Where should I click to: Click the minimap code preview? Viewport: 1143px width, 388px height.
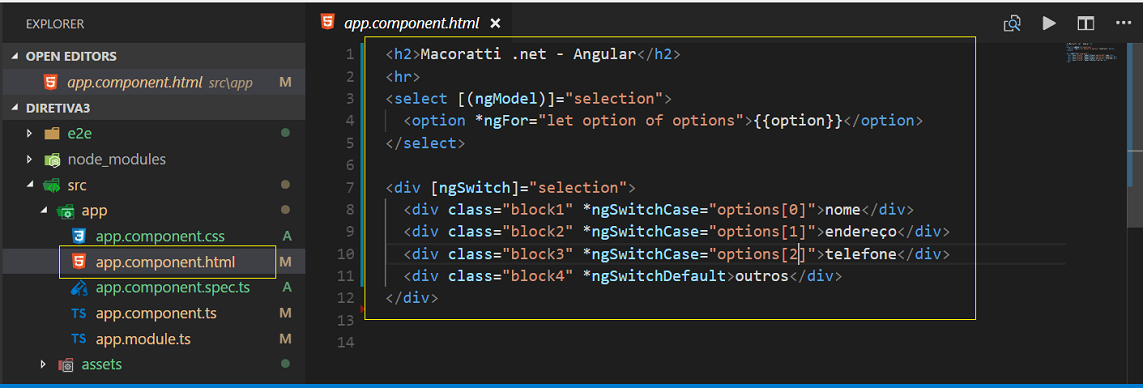point(1091,55)
